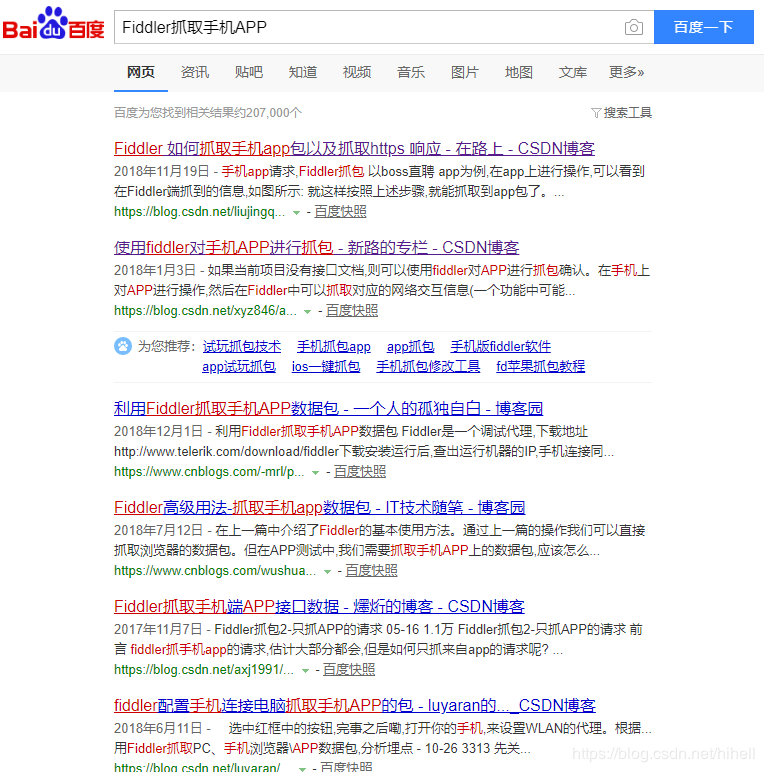Expand the 更多» menu
The image size is (764, 772).
pos(627,72)
